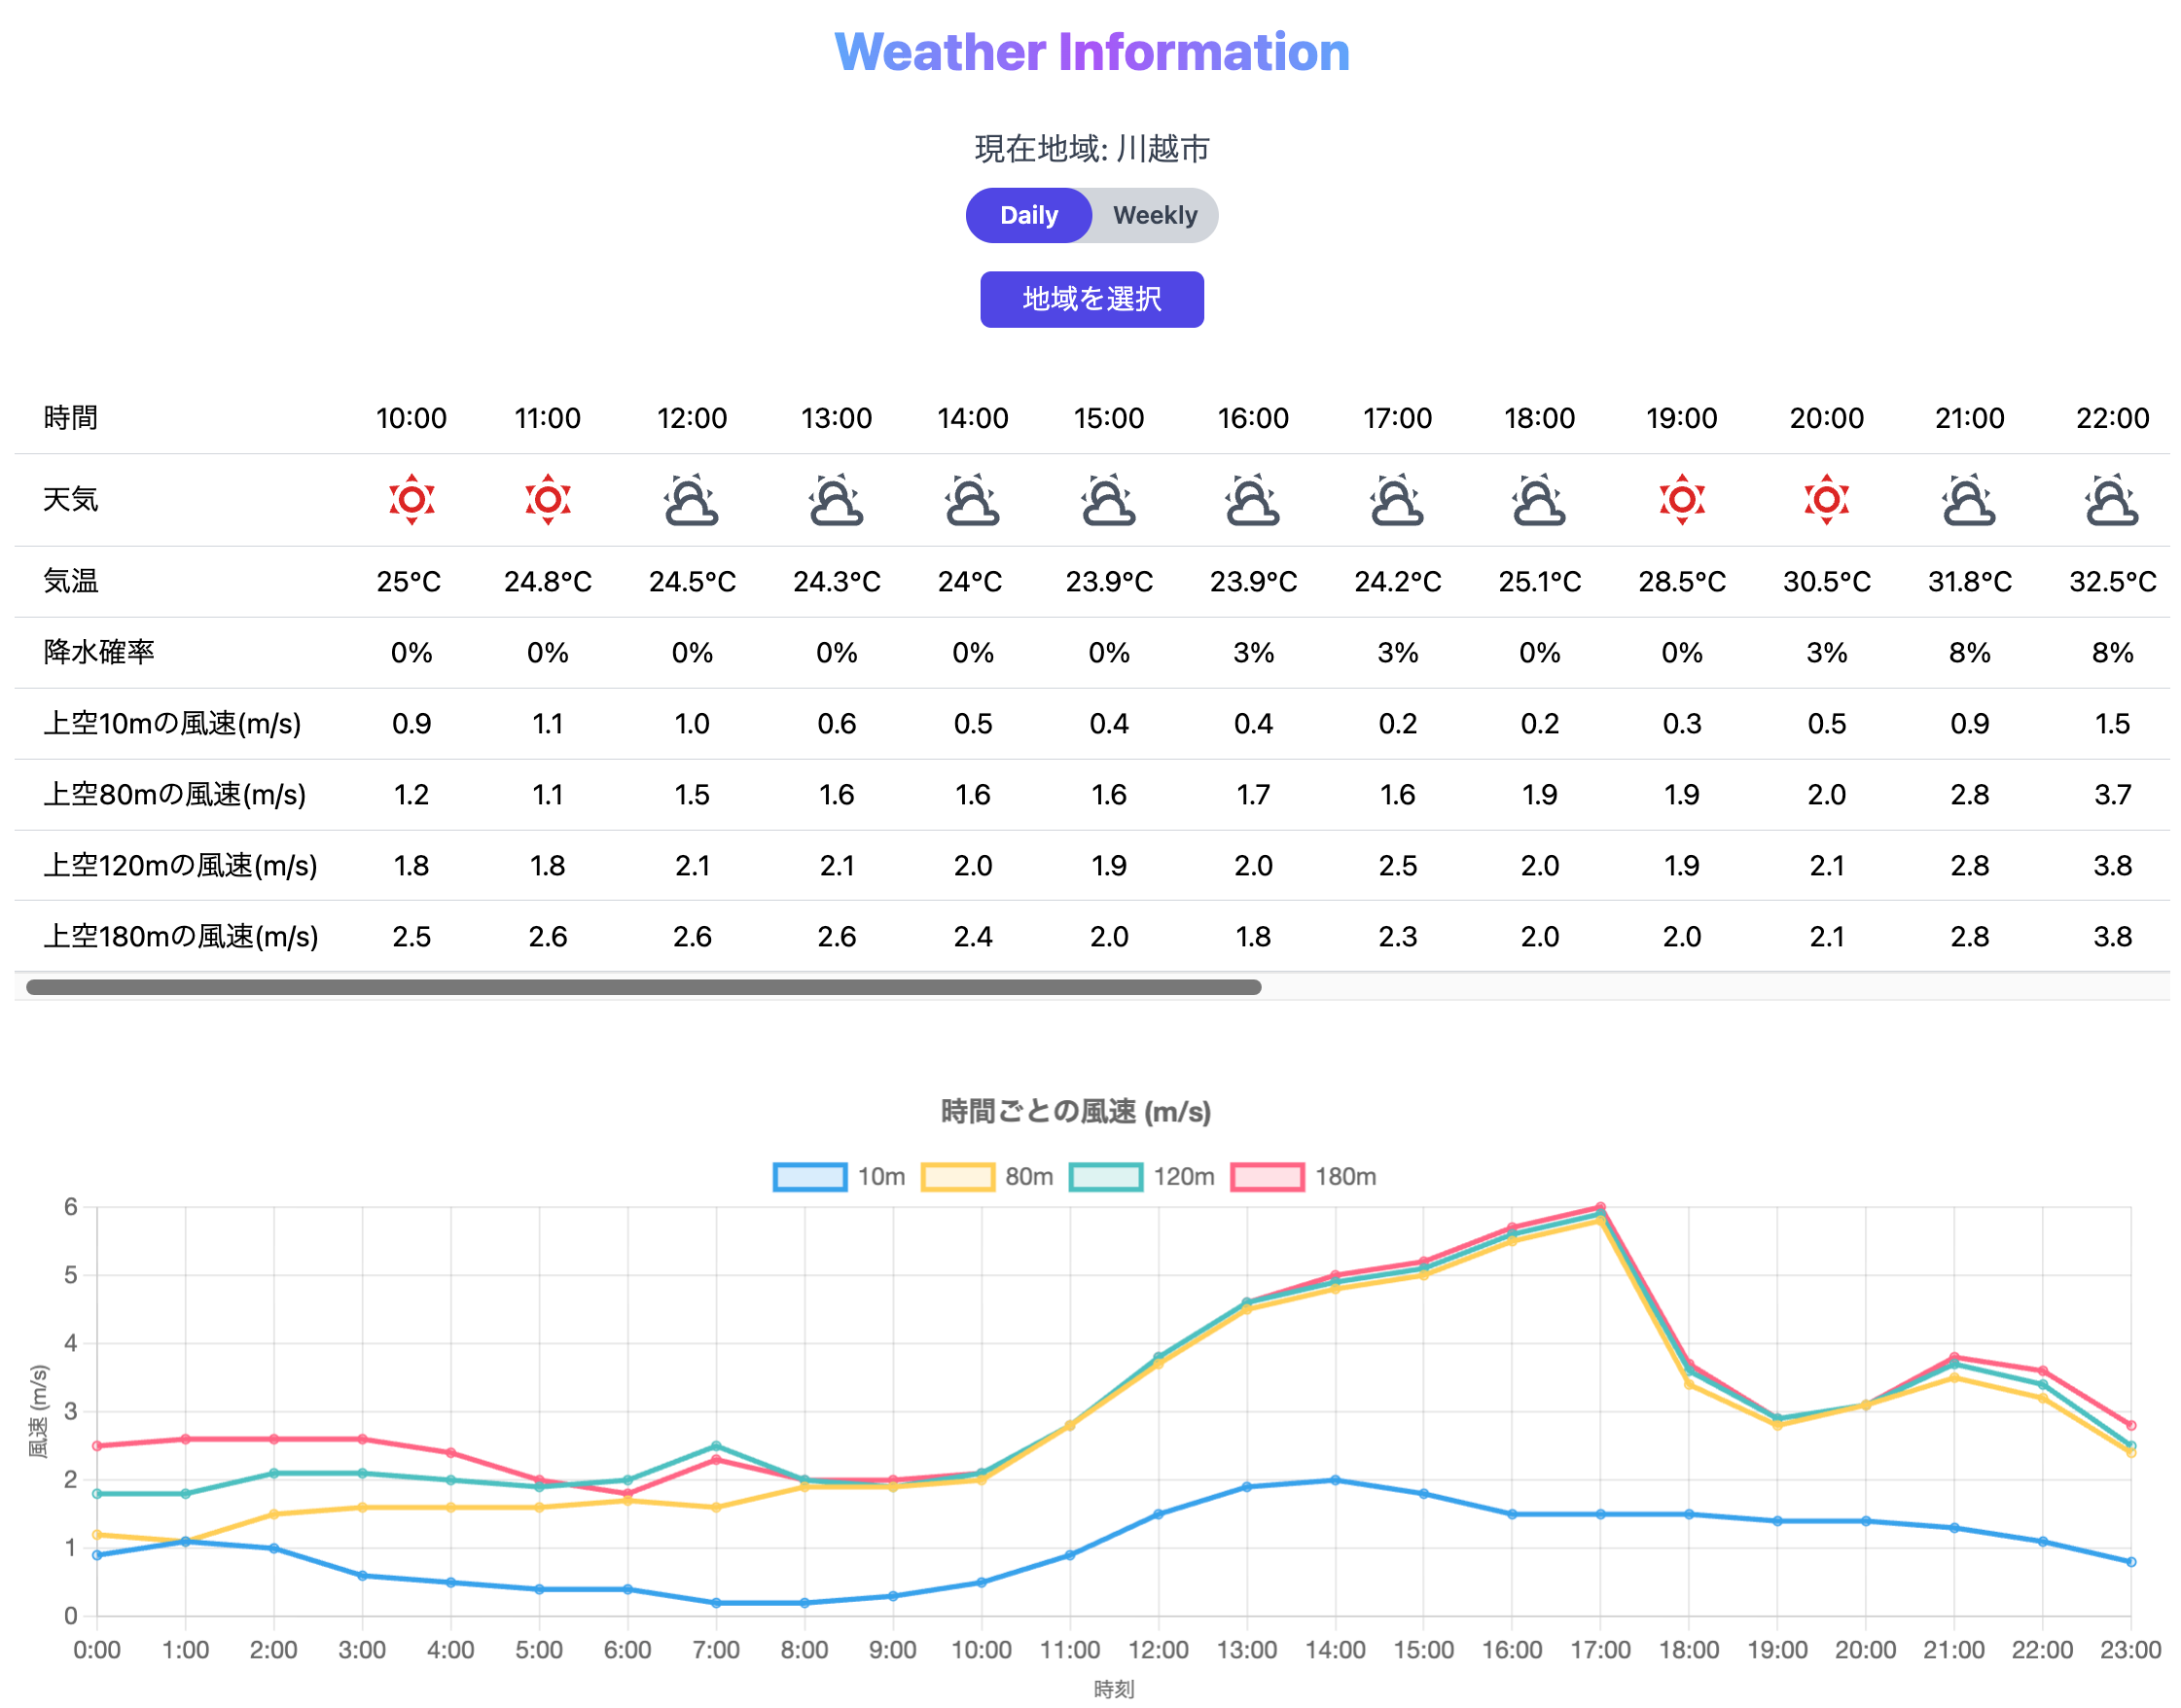Viewport: 2181px width, 1708px height.
Task: Select the cloudy weather icon at 21:00
Action: (x=1969, y=499)
